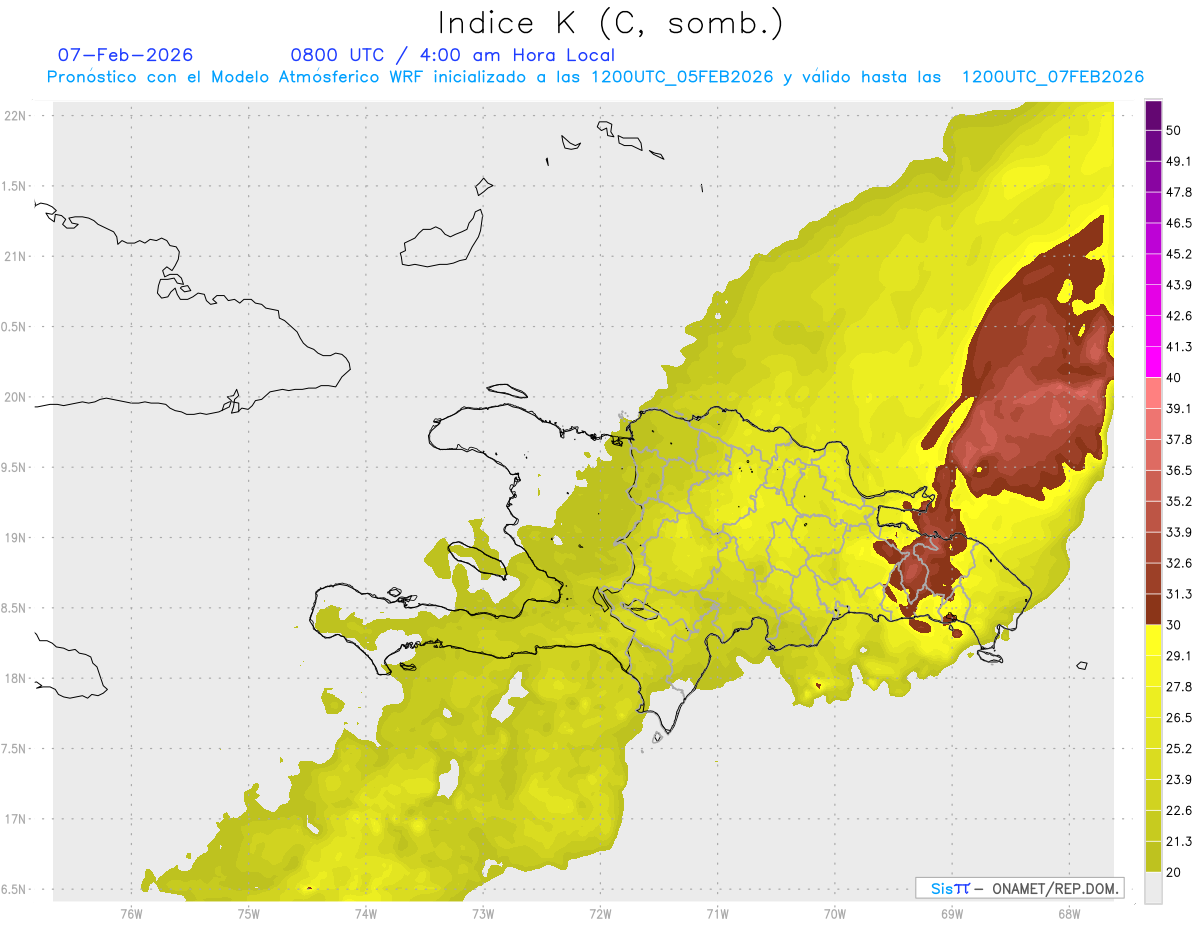Pick the olive legend band between 21.3 and 20
The image size is (1200, 927).
(x=1153, y=856)
